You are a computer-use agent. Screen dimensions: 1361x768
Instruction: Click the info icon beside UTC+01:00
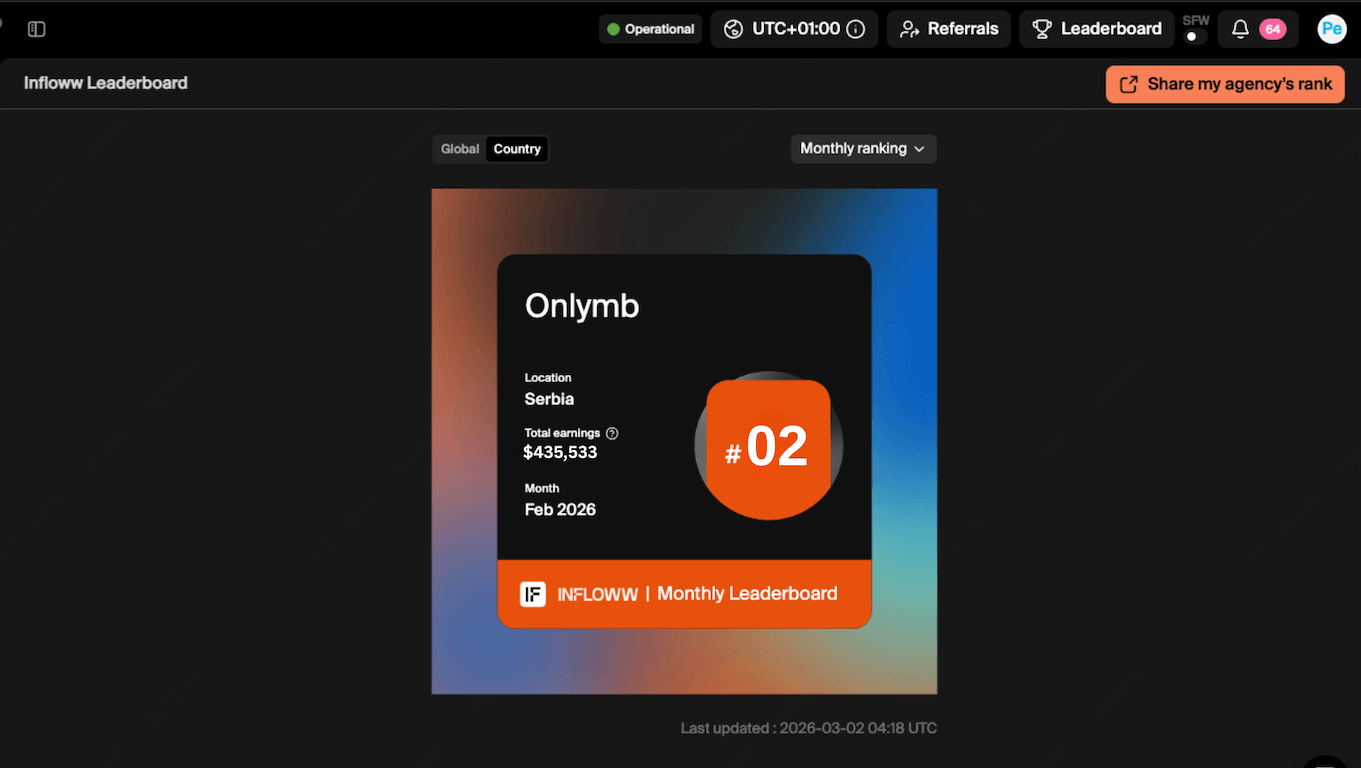pos(856,29)
